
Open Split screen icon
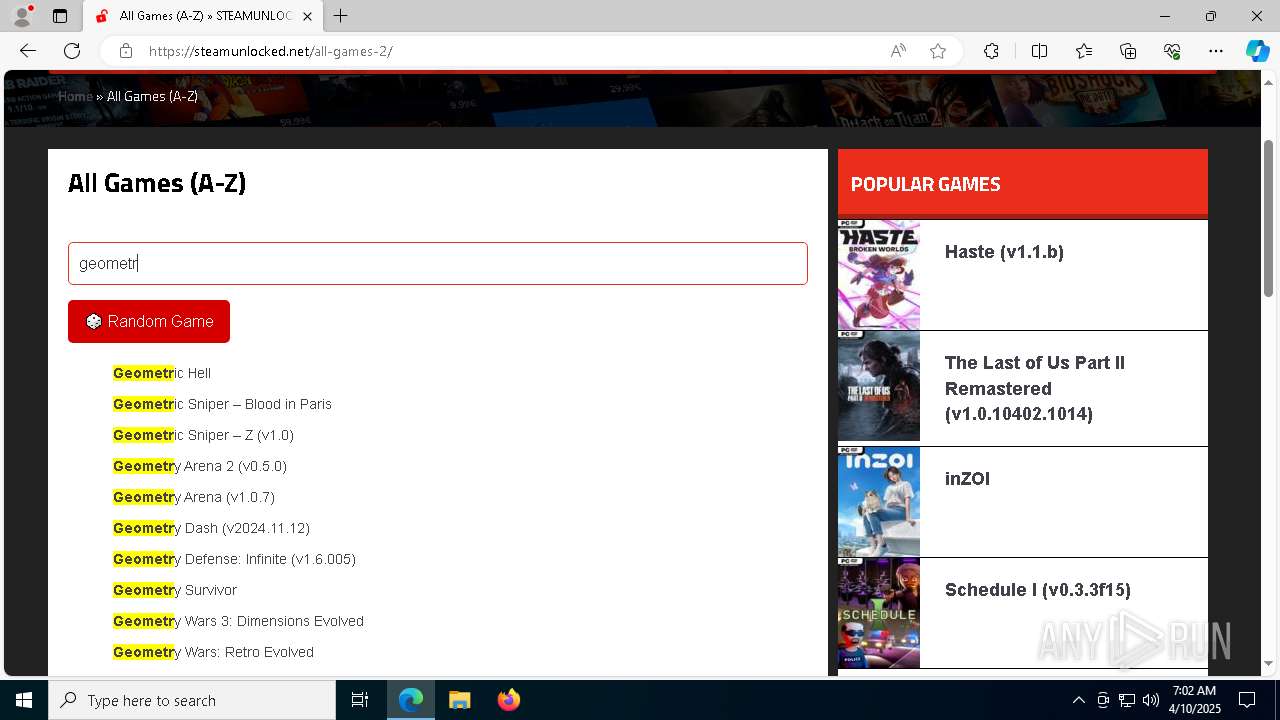1039,51
